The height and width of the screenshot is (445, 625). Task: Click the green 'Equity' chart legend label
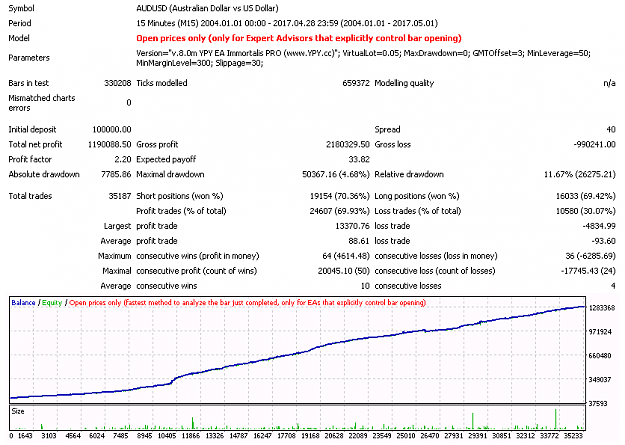coord(52,303)
